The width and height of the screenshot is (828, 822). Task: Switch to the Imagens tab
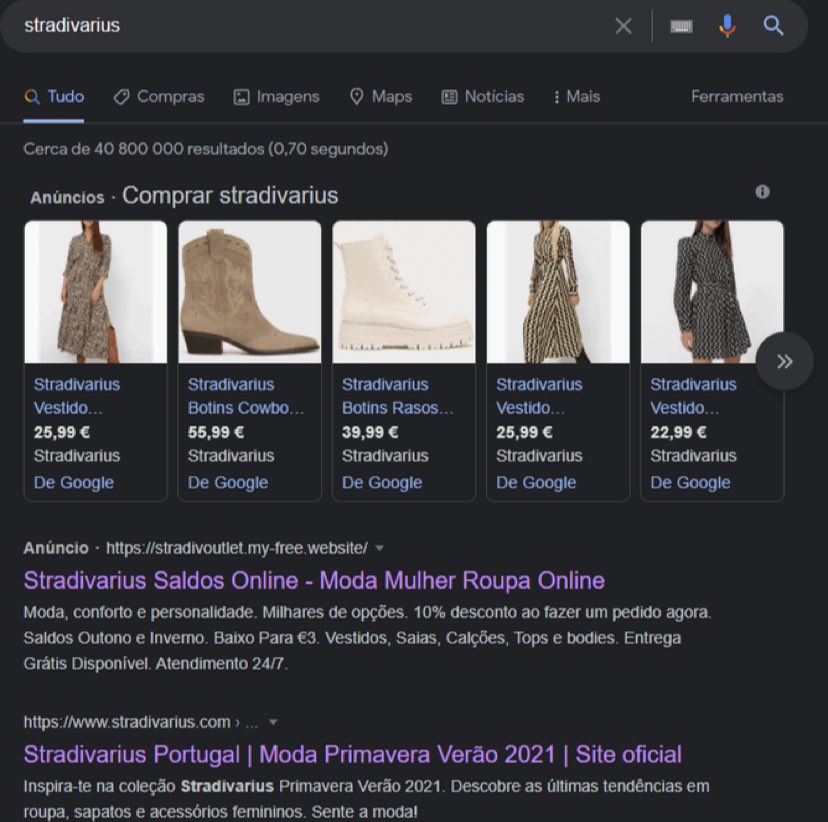tap(277, 97)
